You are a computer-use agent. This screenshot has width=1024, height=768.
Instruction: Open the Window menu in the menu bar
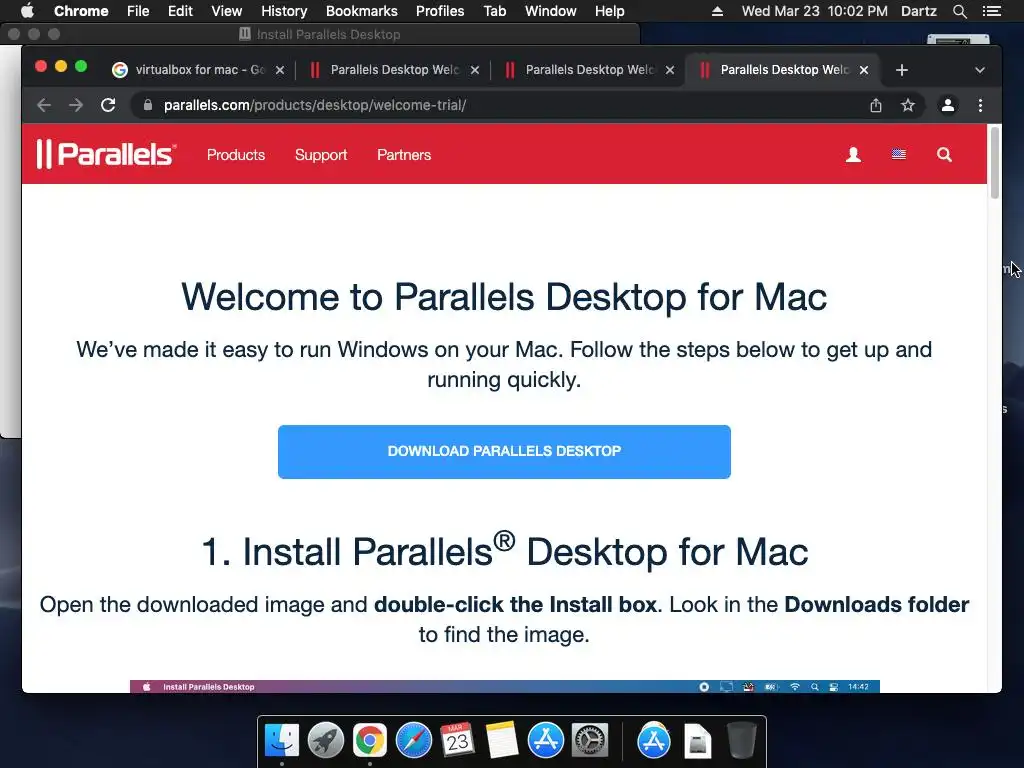(x=551, y=11)
